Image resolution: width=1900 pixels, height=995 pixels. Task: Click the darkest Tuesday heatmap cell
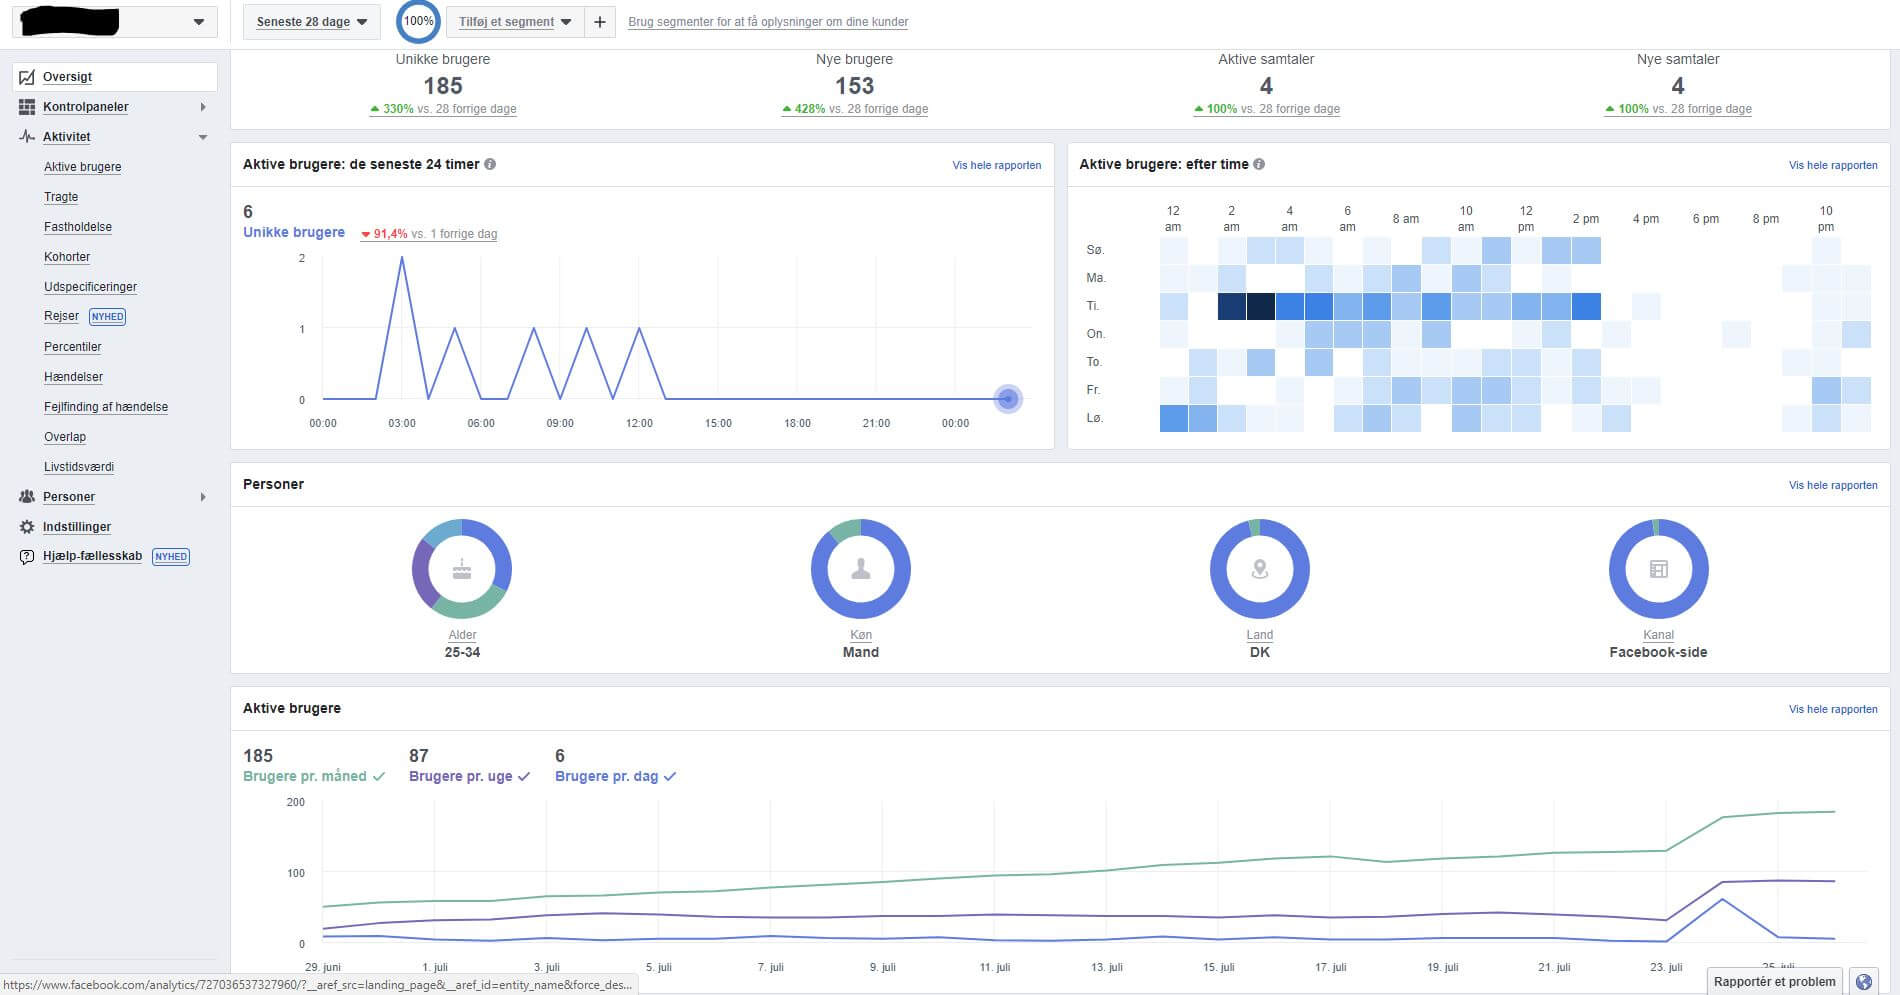pos(1261,306)
